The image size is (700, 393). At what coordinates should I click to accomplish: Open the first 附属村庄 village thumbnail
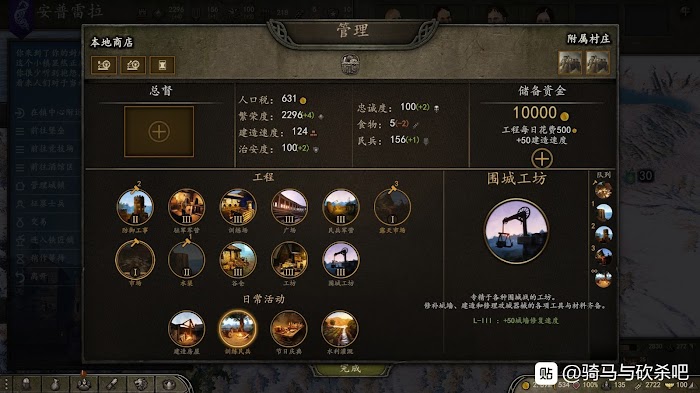click(570, 62)
